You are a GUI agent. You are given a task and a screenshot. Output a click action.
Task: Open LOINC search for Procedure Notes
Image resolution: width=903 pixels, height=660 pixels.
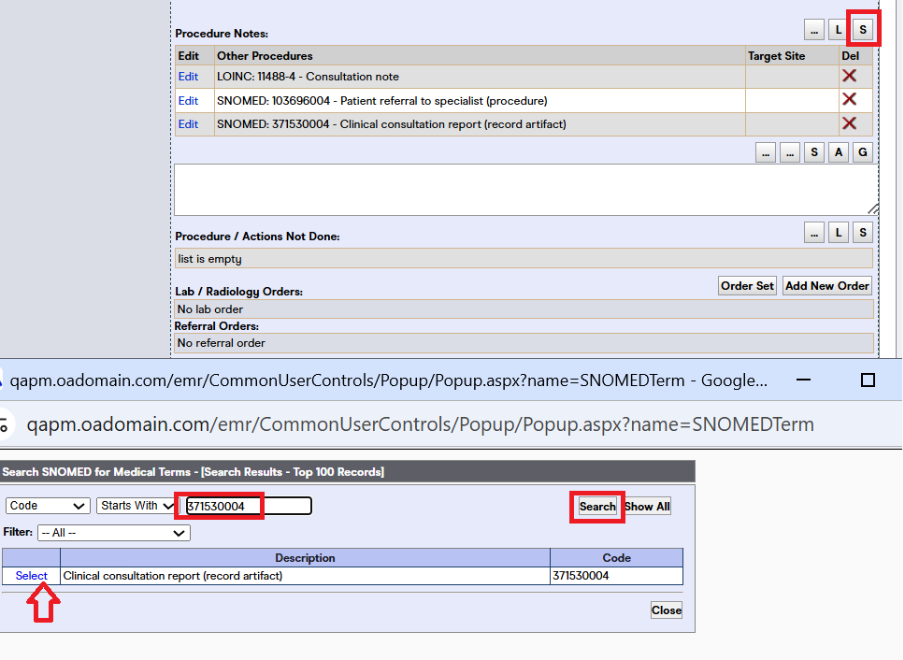coord(838,29)
